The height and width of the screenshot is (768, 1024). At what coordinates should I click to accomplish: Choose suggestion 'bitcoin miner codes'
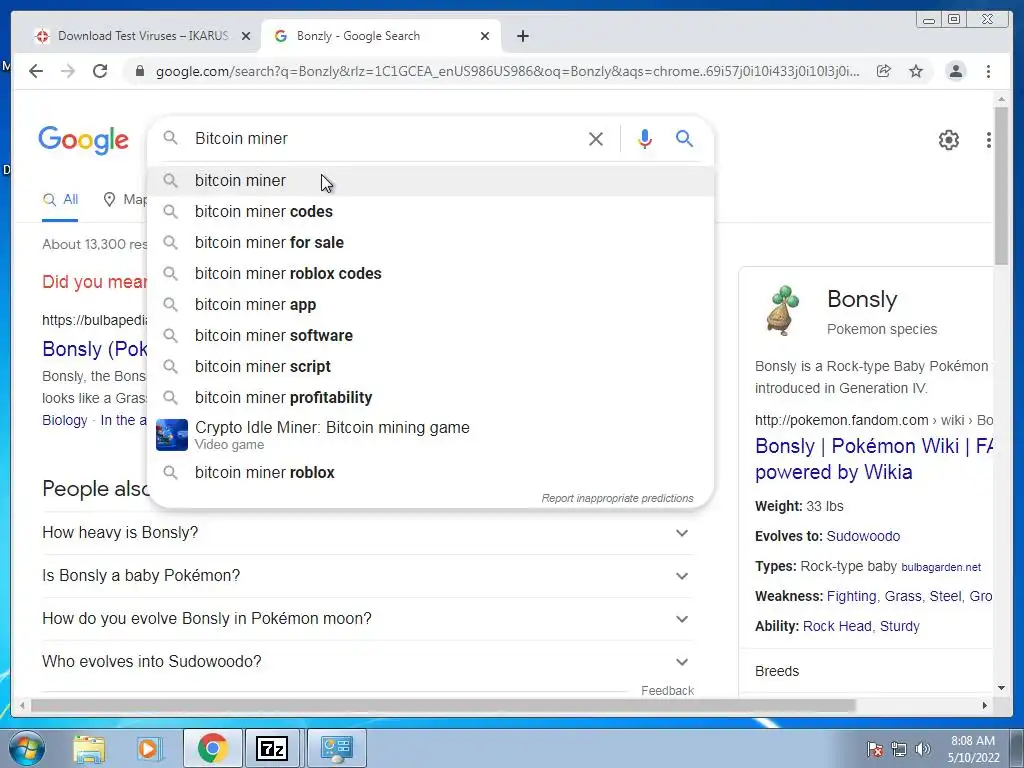click(x=431, y=212)
